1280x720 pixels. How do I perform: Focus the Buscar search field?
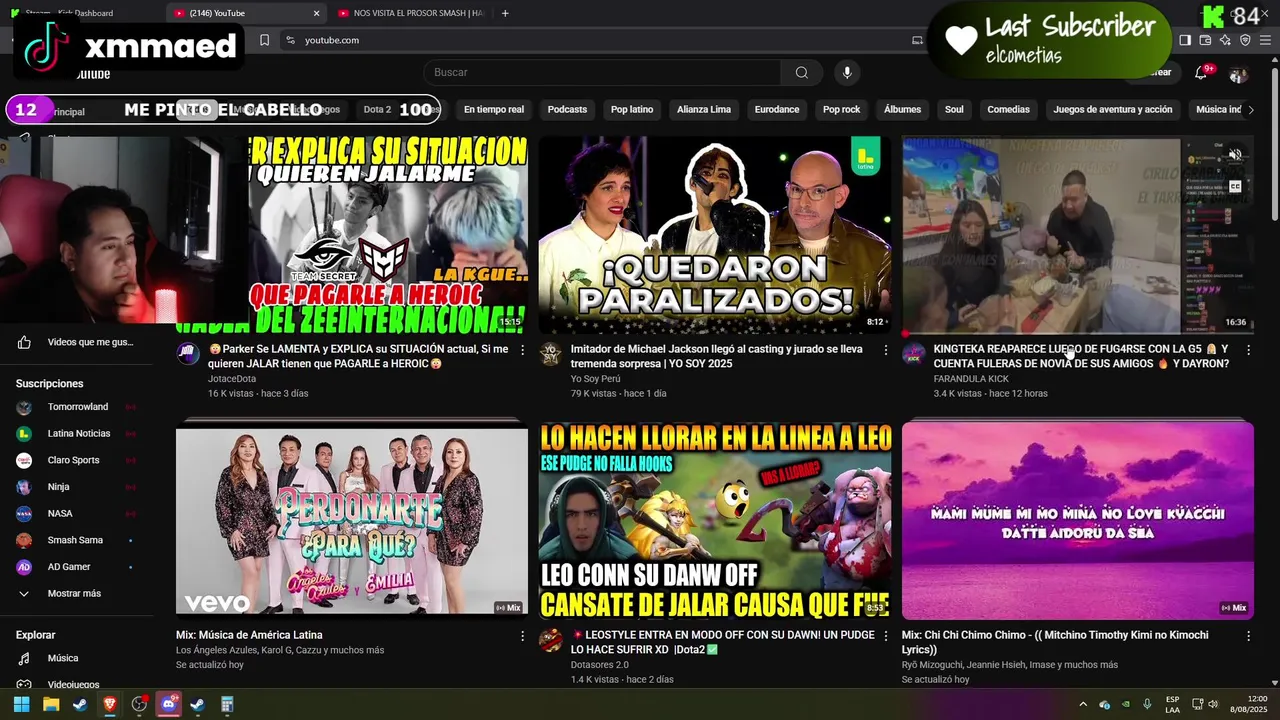pyautogui.click(x=602, y=72)
